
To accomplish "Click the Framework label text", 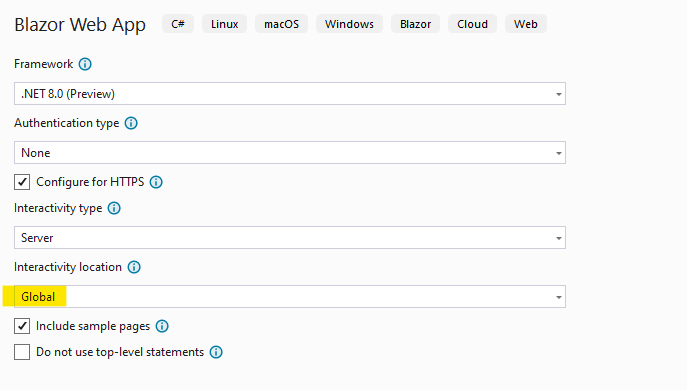I will click(43, 64).
